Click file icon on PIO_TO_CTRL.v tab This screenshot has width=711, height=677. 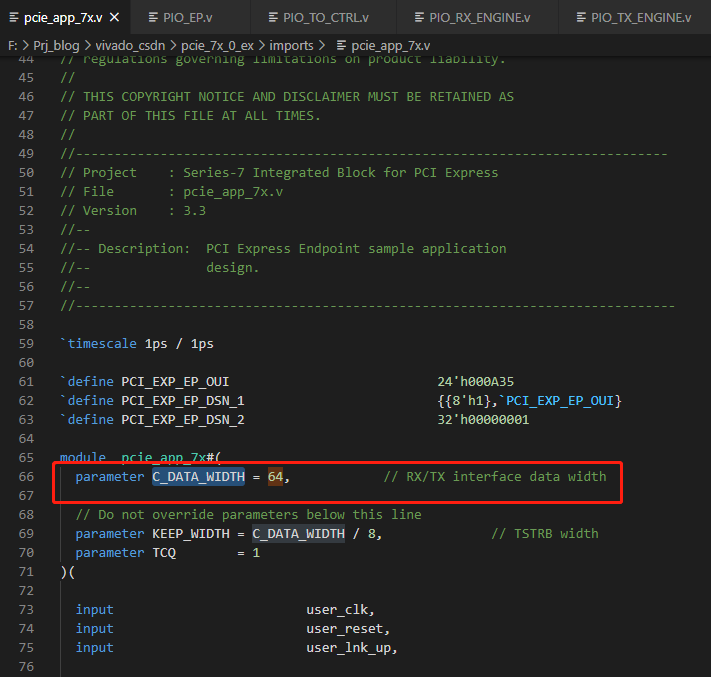[x=273, y=18]
